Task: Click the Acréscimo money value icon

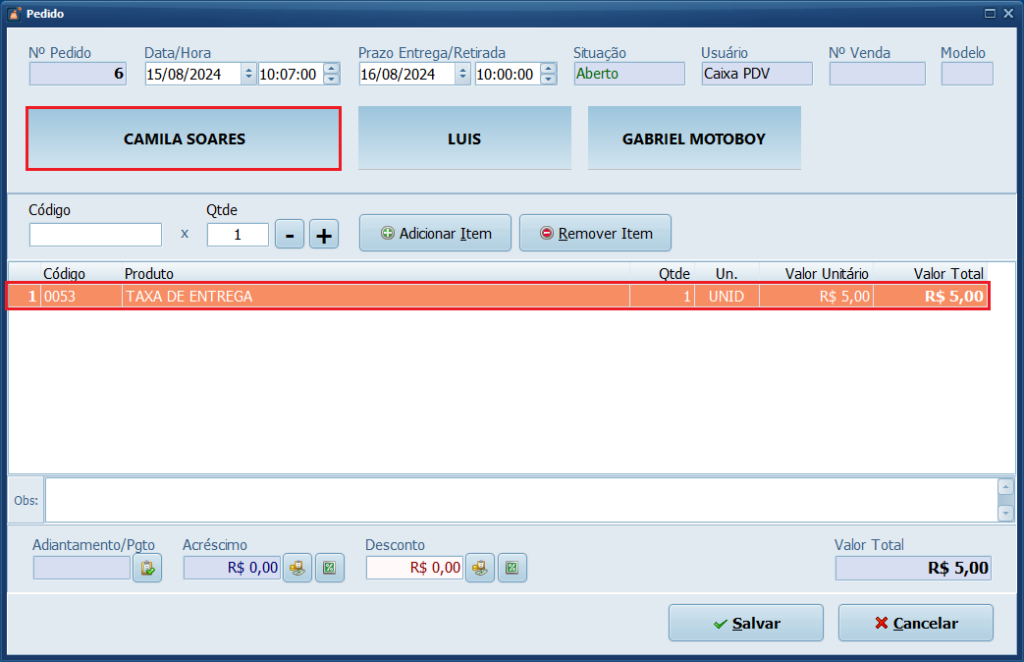Action: [297, 568]
